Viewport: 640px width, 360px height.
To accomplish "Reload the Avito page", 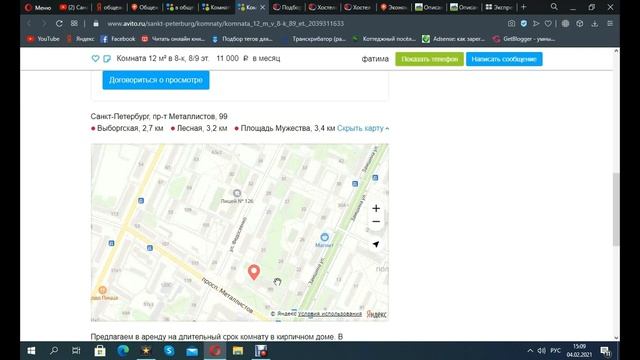I will [x=59, y=24].
